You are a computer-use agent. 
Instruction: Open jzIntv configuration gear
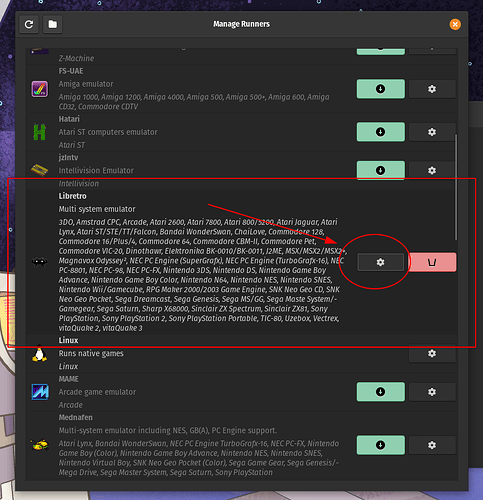(x=432, y=170)
